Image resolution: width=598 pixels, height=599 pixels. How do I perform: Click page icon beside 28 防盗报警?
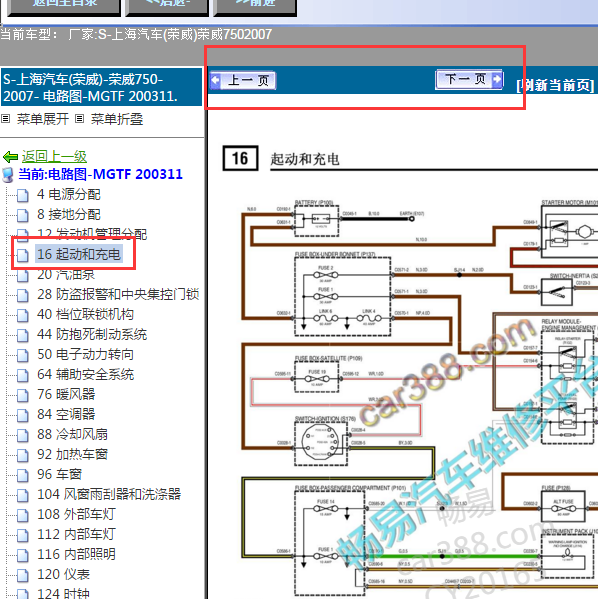coord(23,295)
